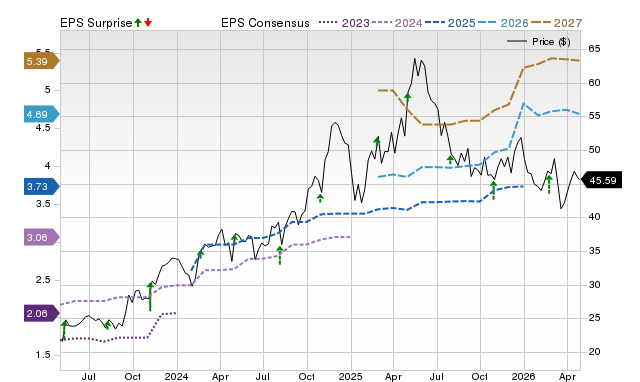Toggle the 2026 EPS consensus legend entry
Image resolution: width=640 pixels, height=382 pixels.
tap(503, 23)
